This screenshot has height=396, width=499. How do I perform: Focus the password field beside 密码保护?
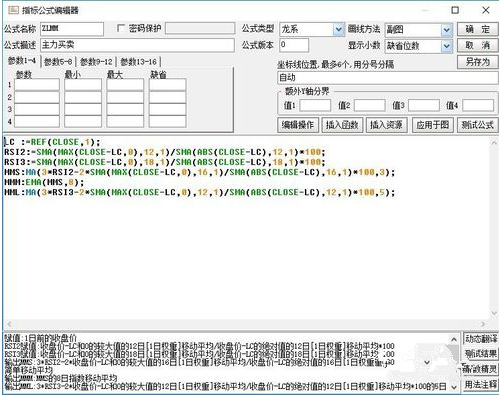point(200,28)
